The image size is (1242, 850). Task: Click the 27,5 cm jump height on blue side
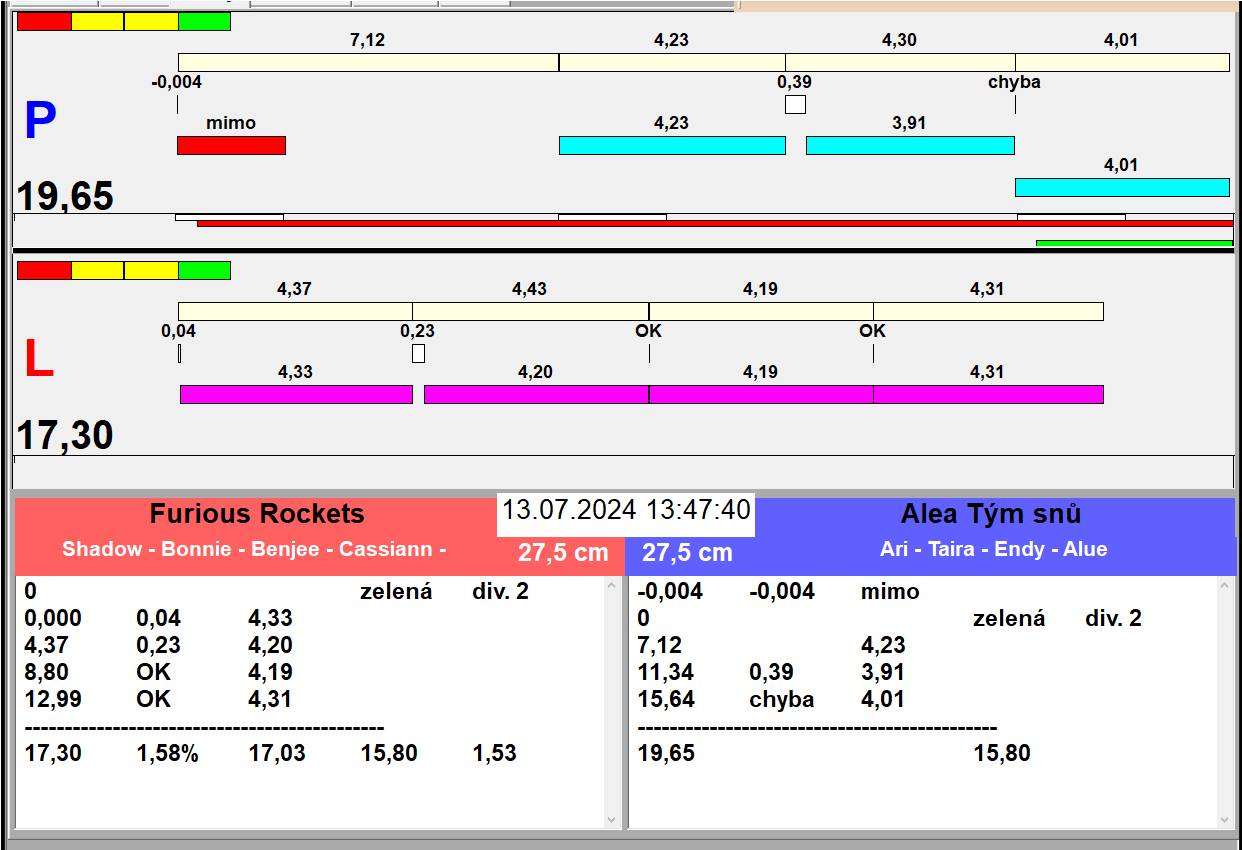pos(687,553)
